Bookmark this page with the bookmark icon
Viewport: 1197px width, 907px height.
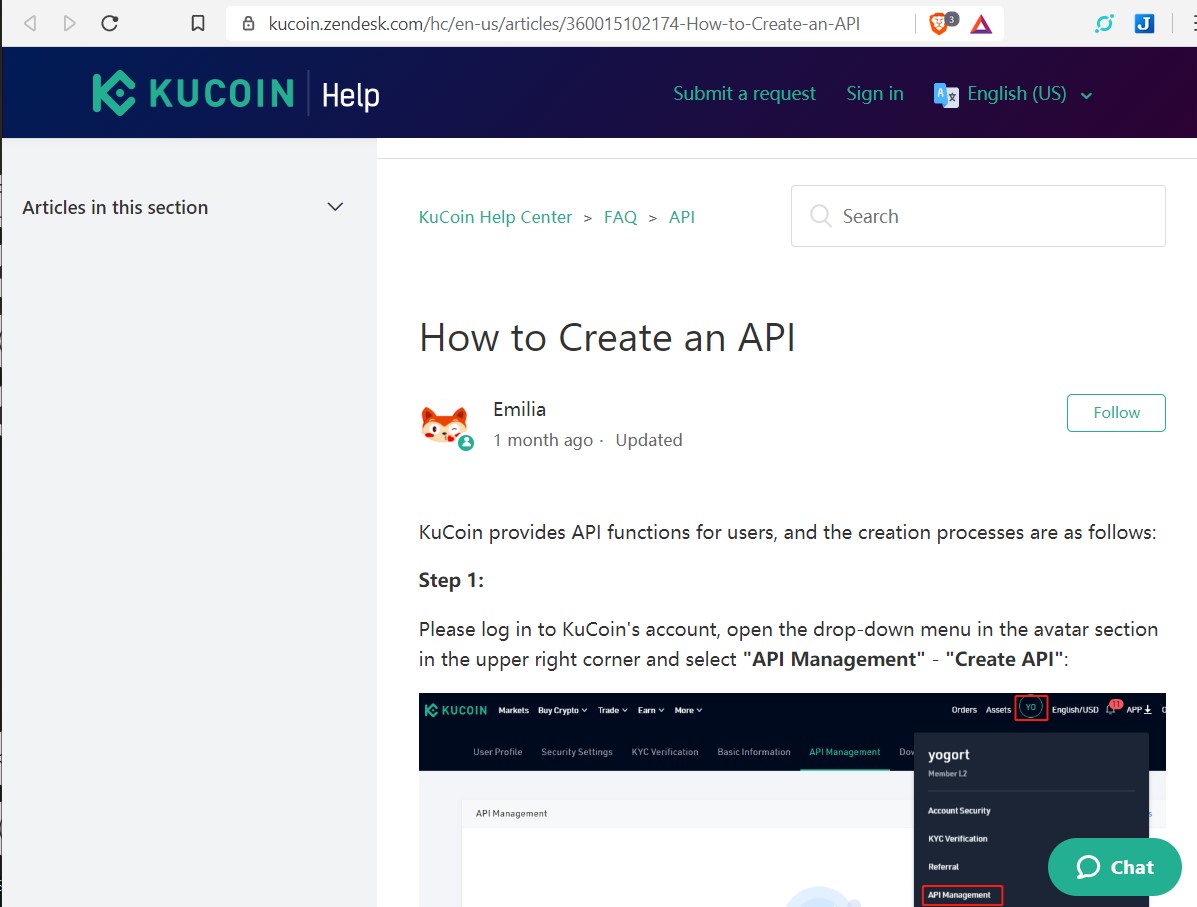[x=198, y=24]
